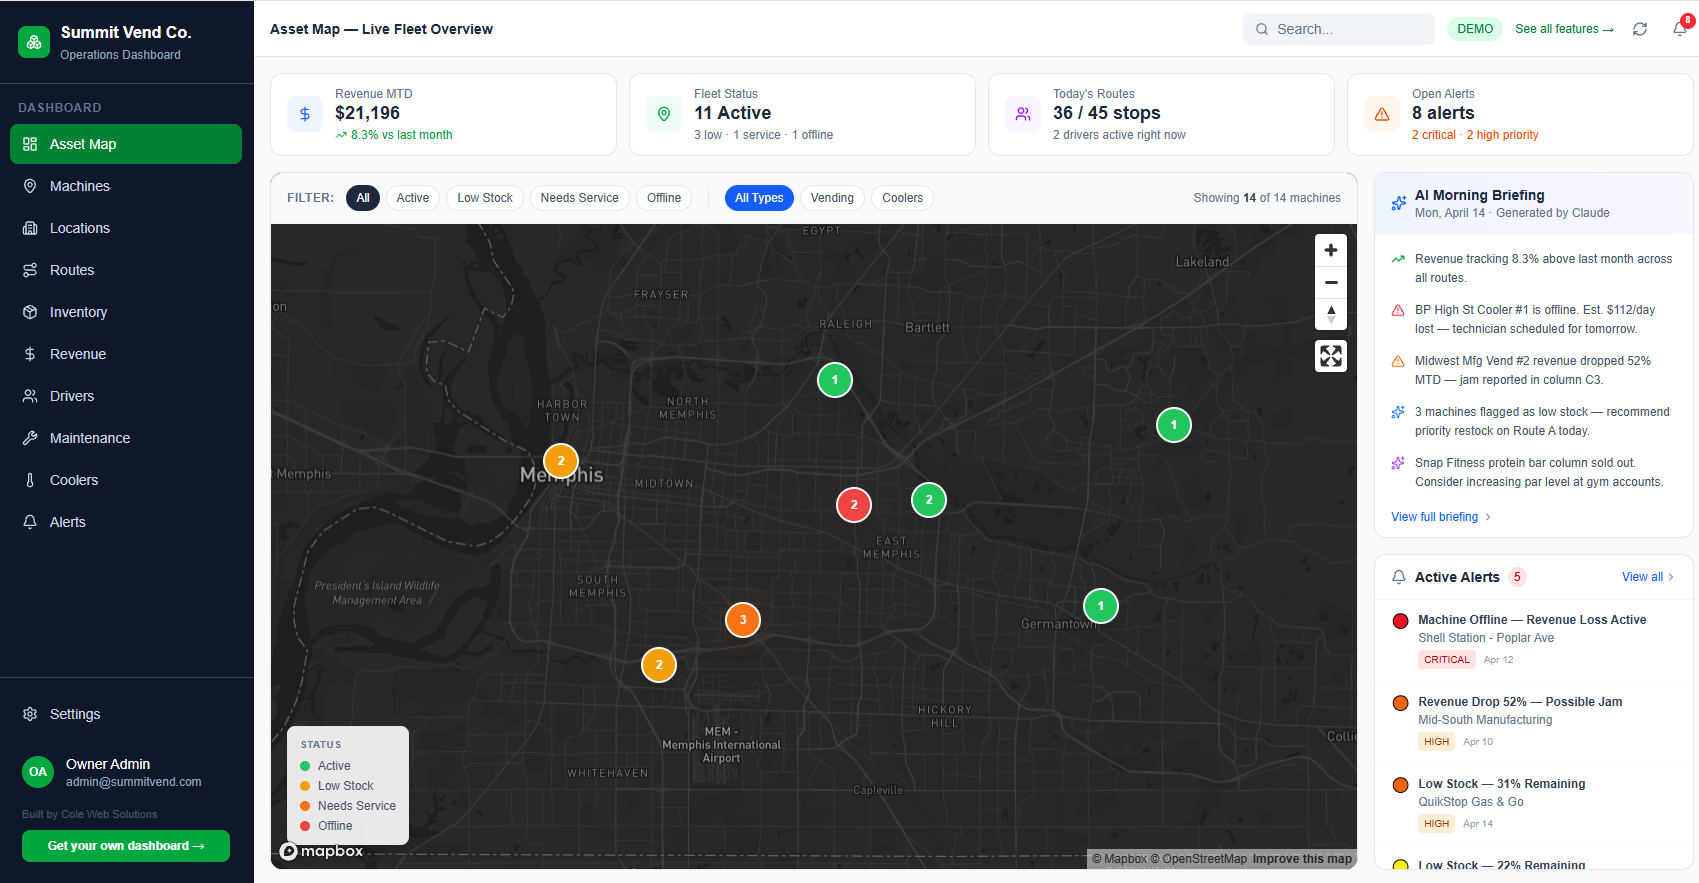Viewport: 1699px width, 883px height.
Task: Click the Improve this map link
Action: coord(1302,859)
